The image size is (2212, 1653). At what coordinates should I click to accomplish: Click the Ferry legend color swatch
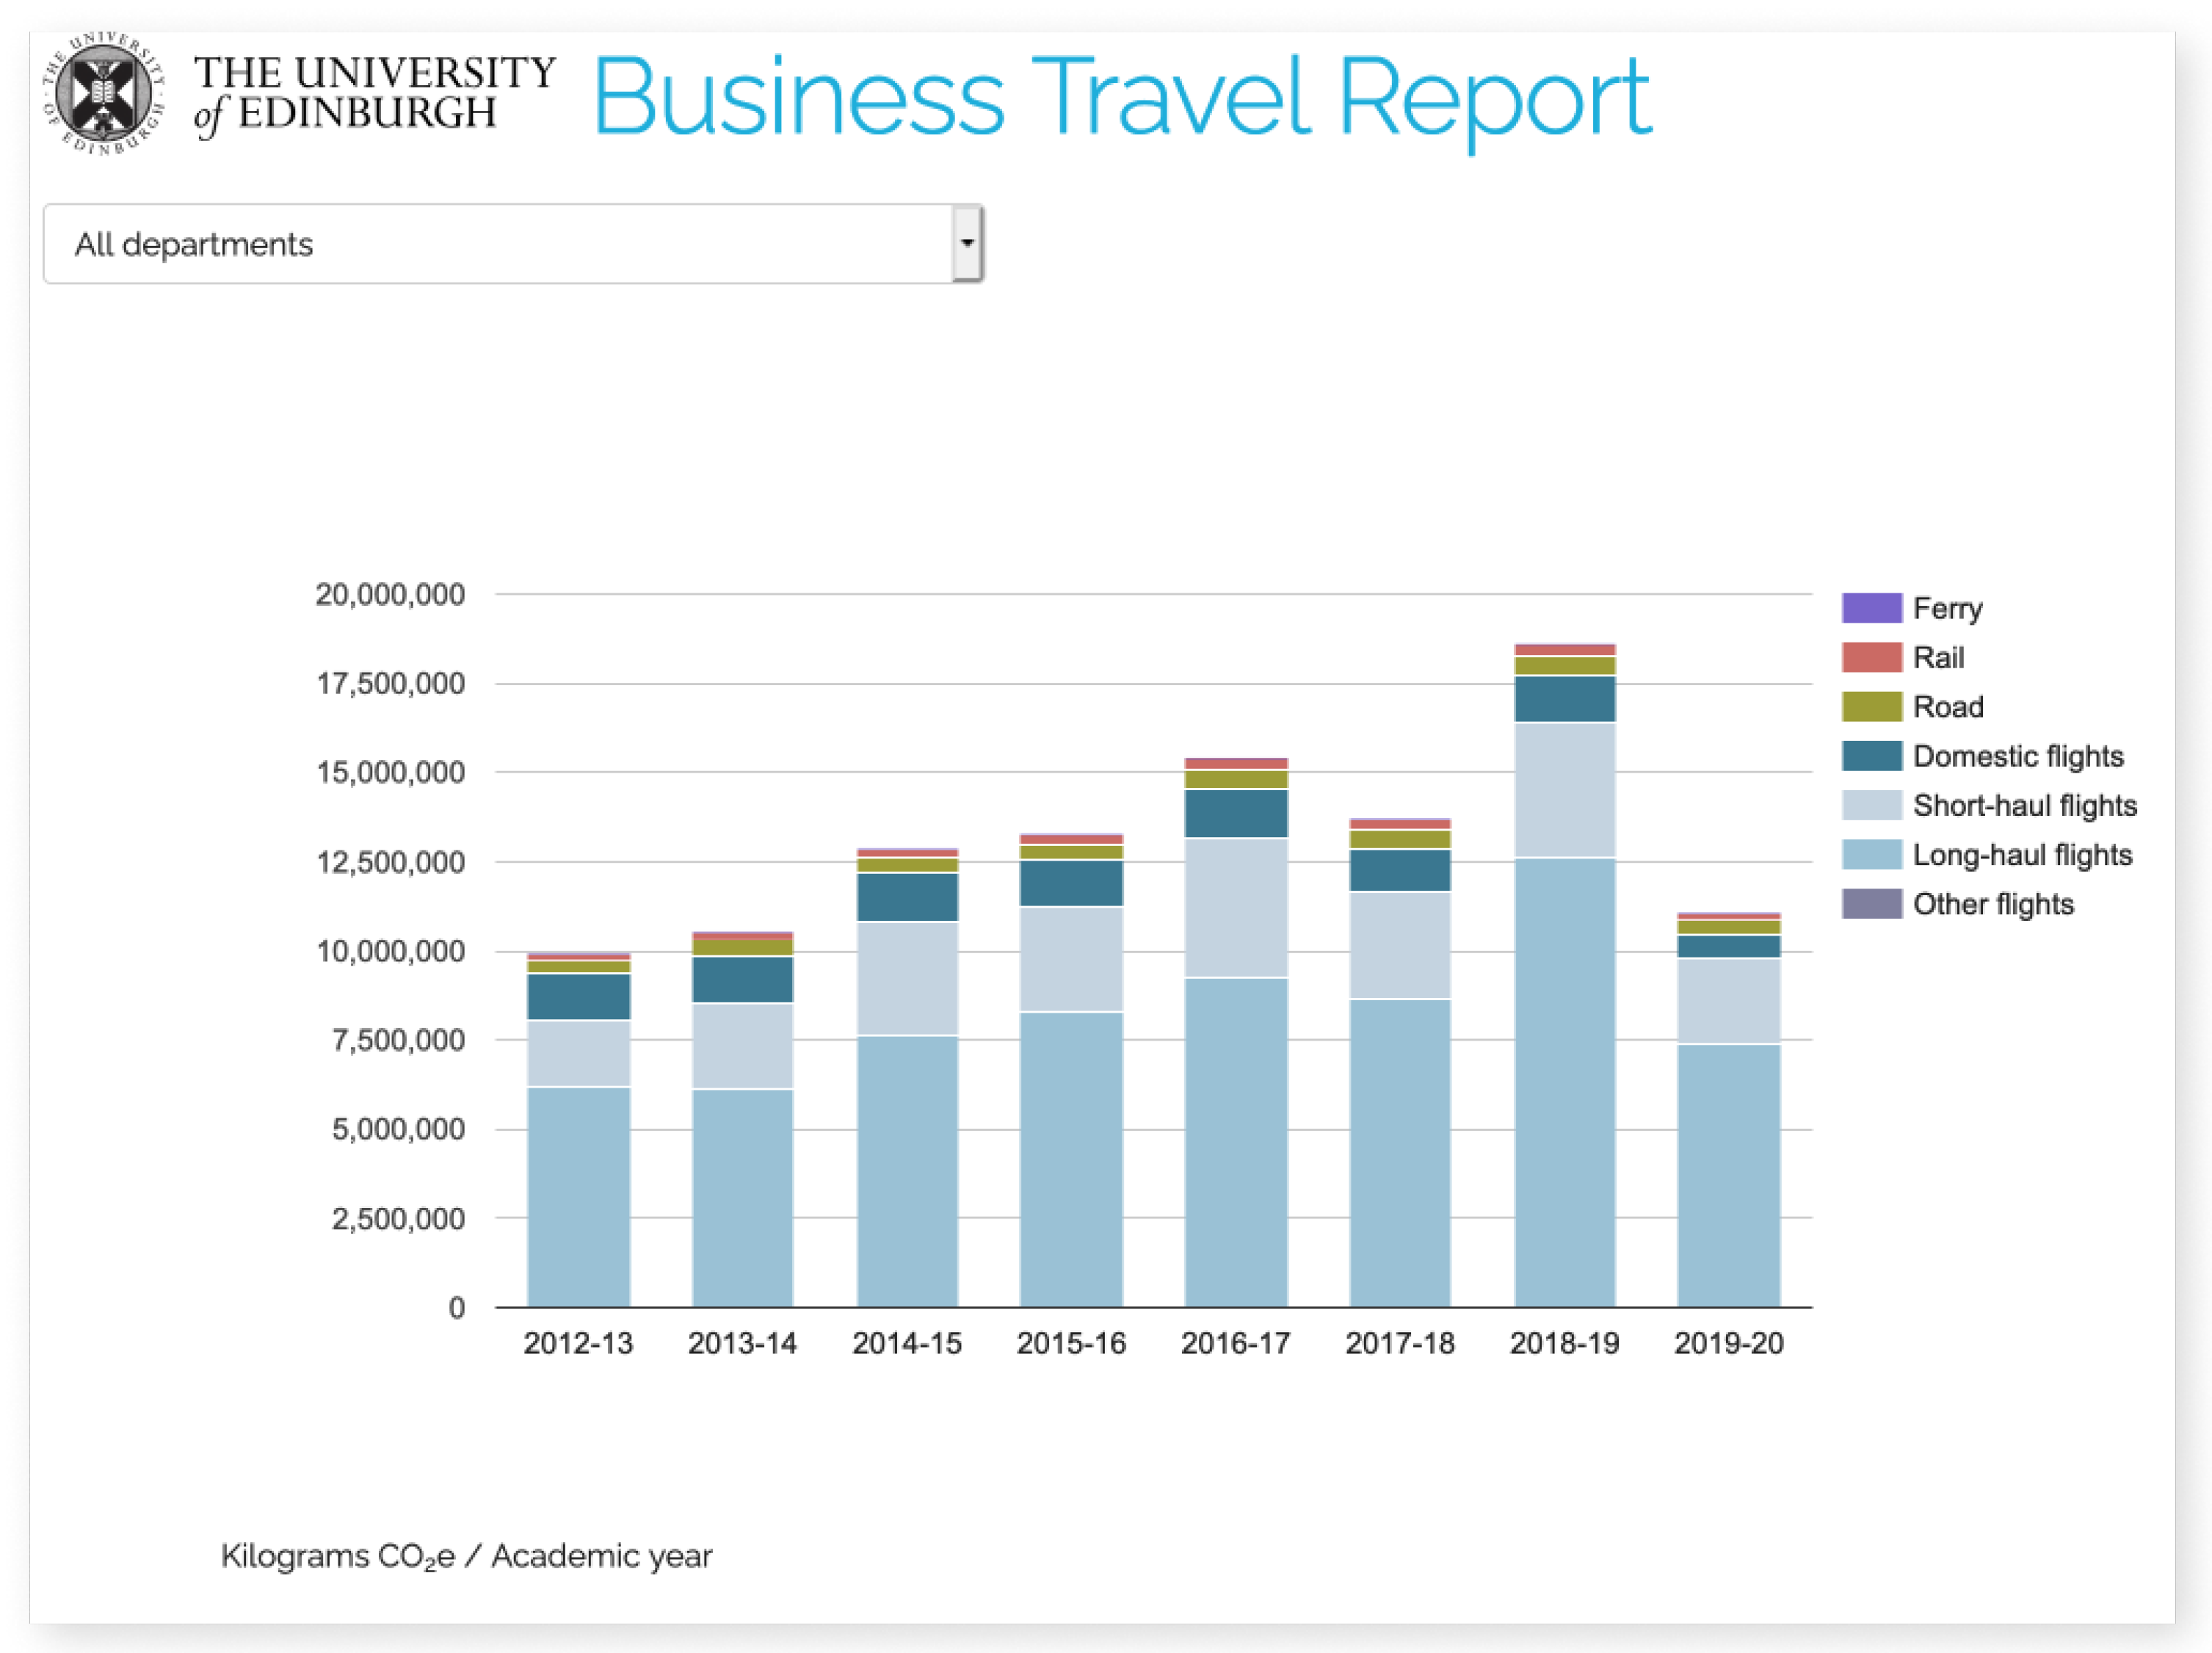click(x=1871, y=608)
